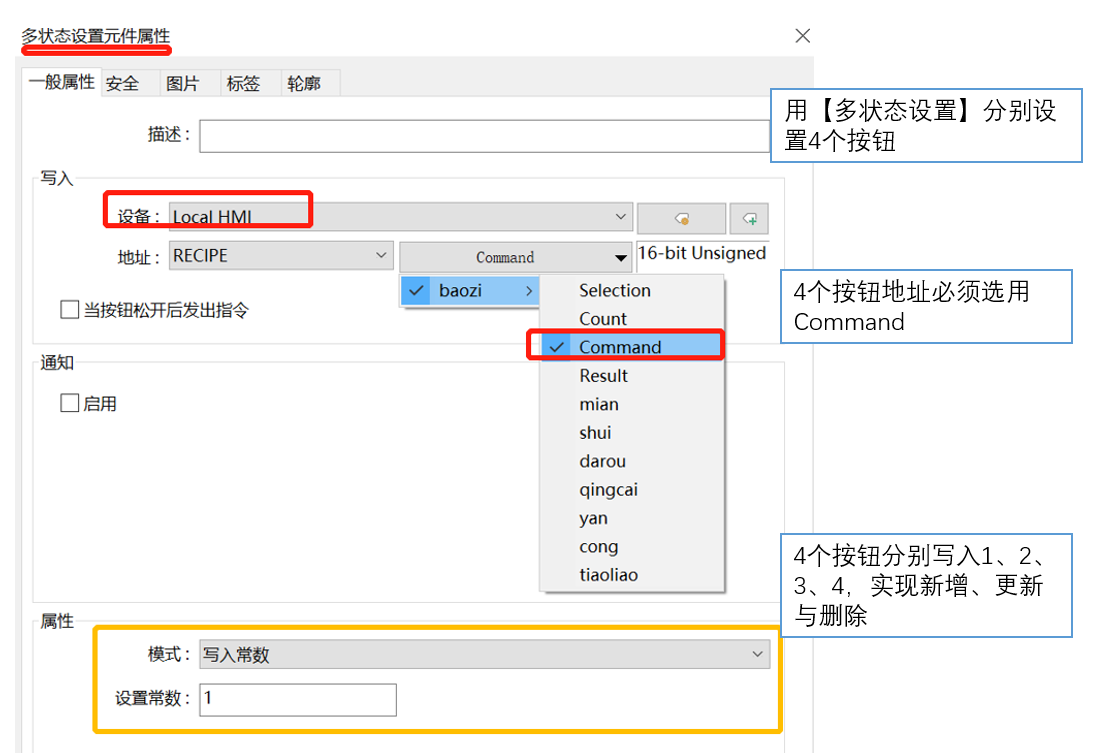Open the 模式 写入常数 dropdown
This screenshot has height=753, width=1100.
(x=484, y=655)
